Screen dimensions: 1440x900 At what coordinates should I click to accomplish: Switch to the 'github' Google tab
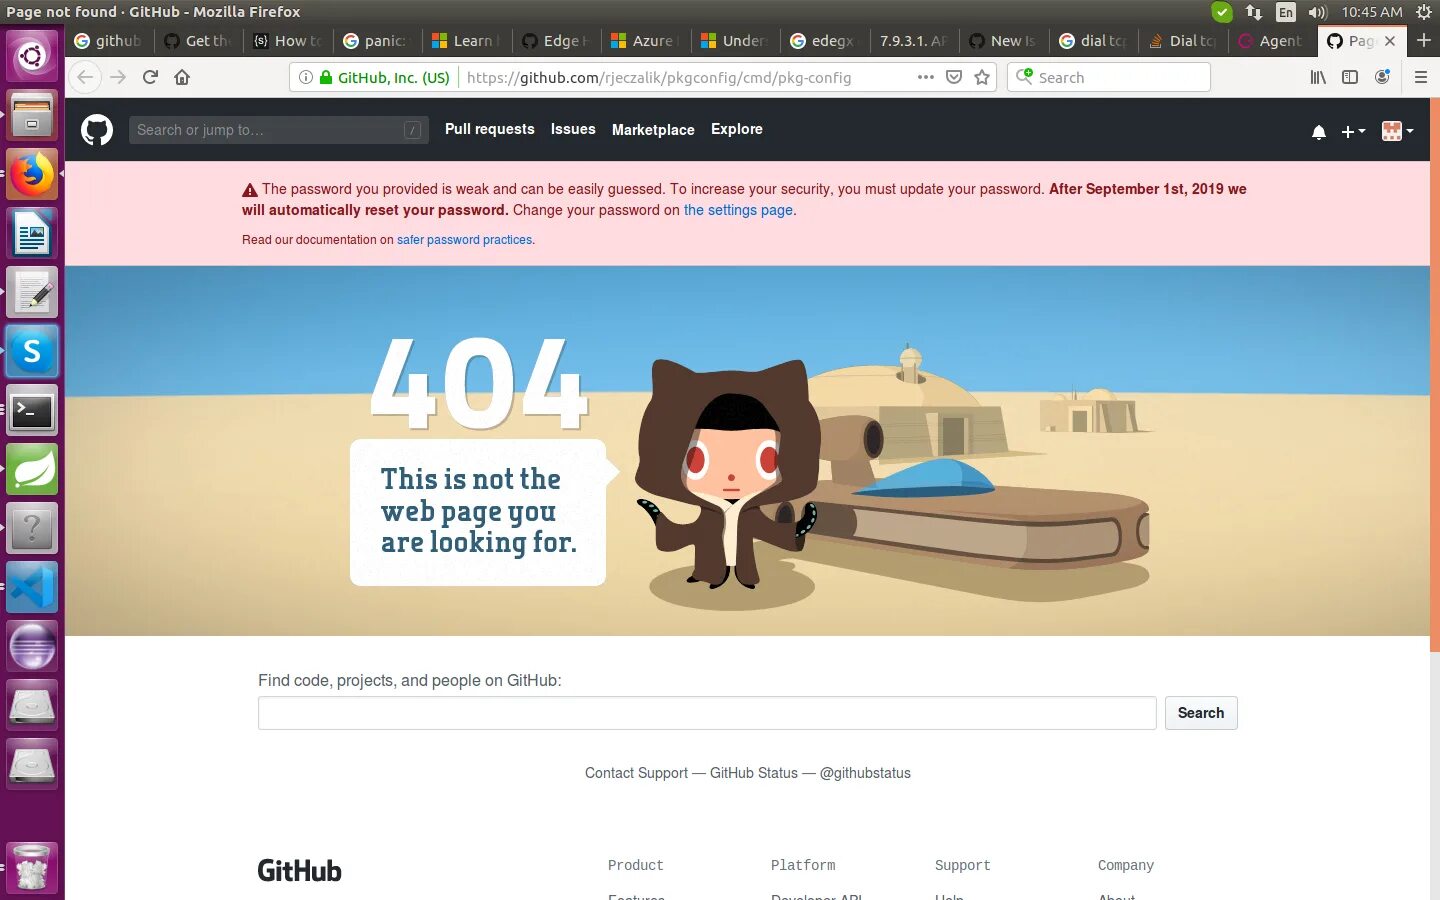coord(109,41)
